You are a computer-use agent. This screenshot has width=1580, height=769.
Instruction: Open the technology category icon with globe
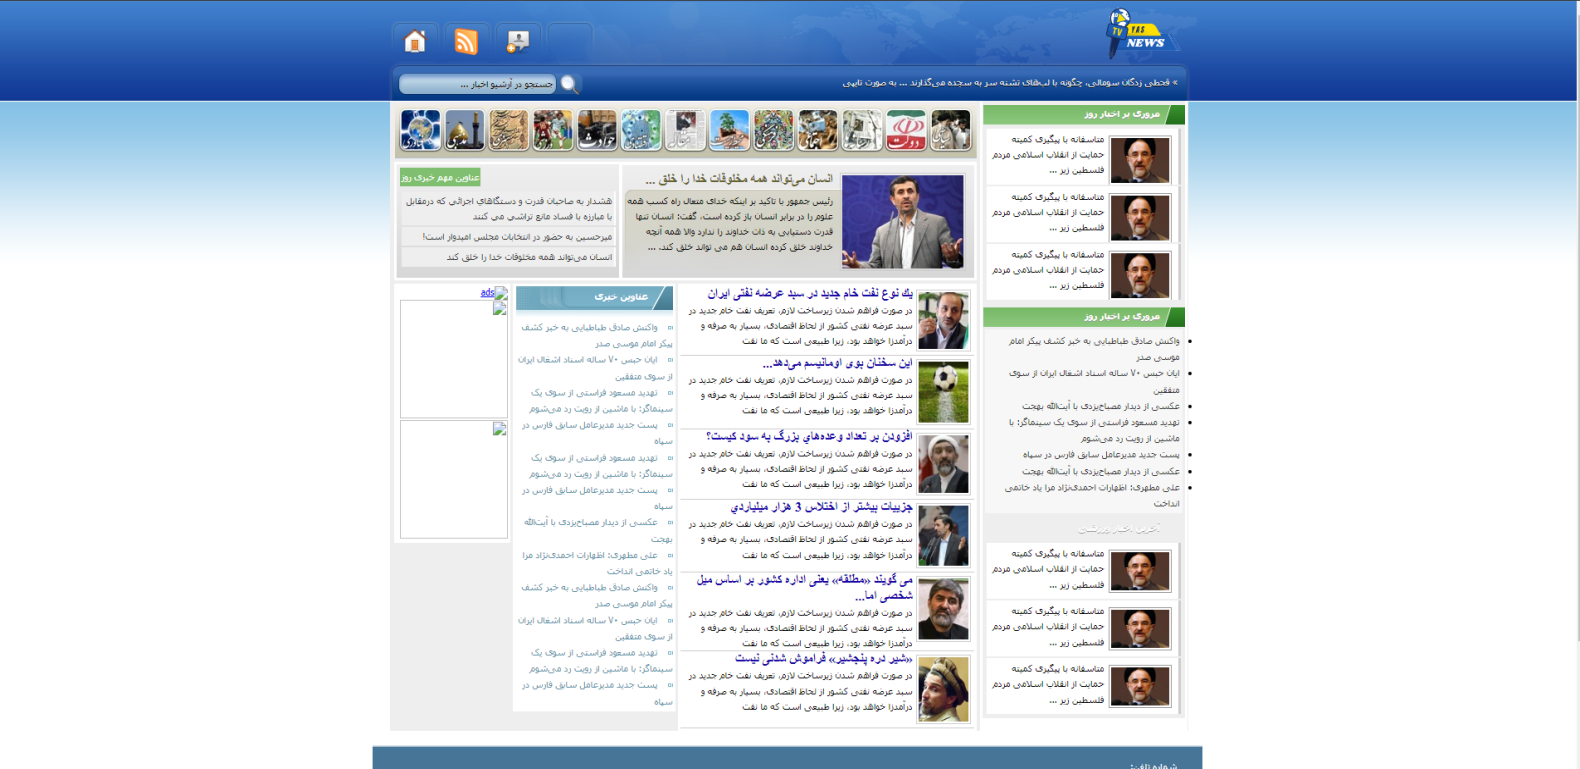click(420, 131)
